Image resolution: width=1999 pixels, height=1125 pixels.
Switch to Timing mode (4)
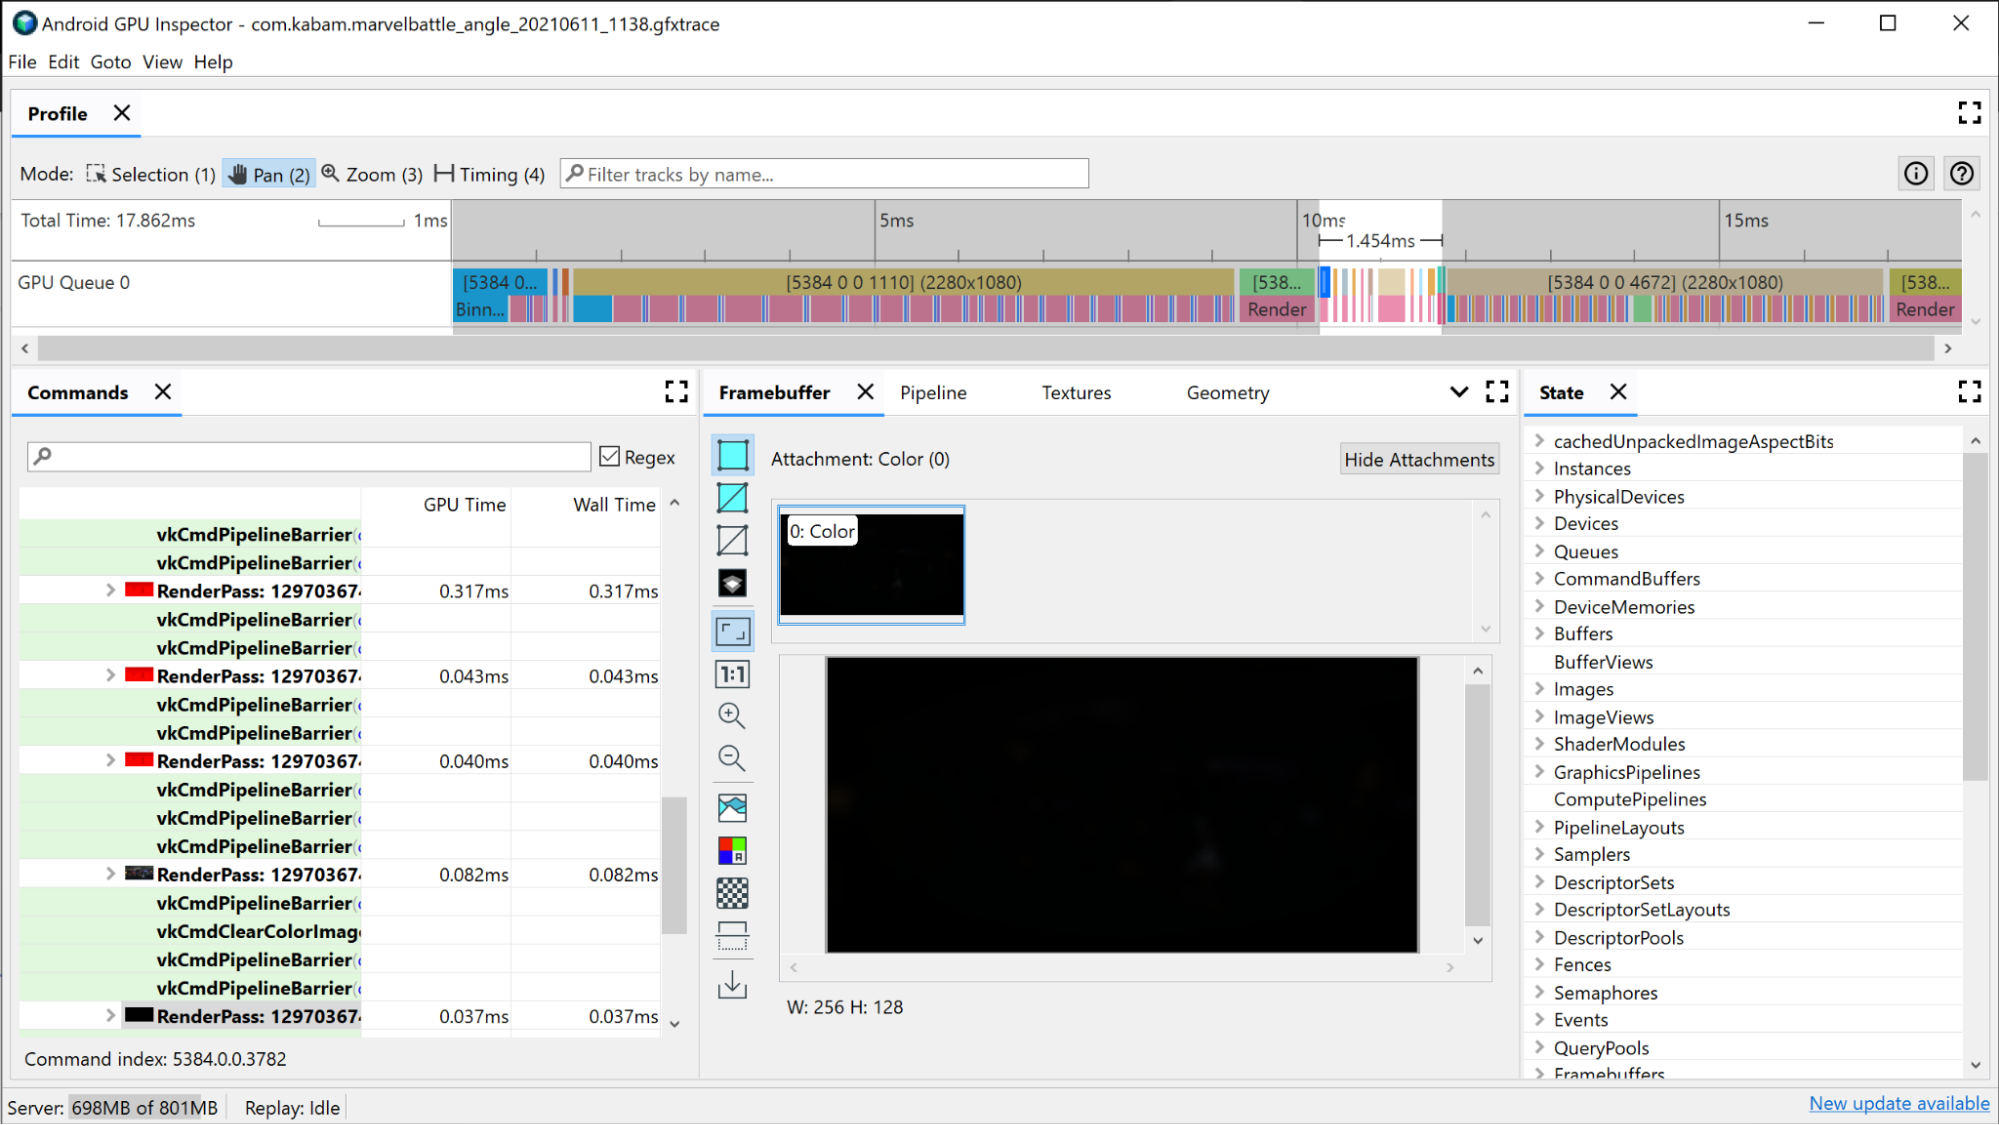490,173
